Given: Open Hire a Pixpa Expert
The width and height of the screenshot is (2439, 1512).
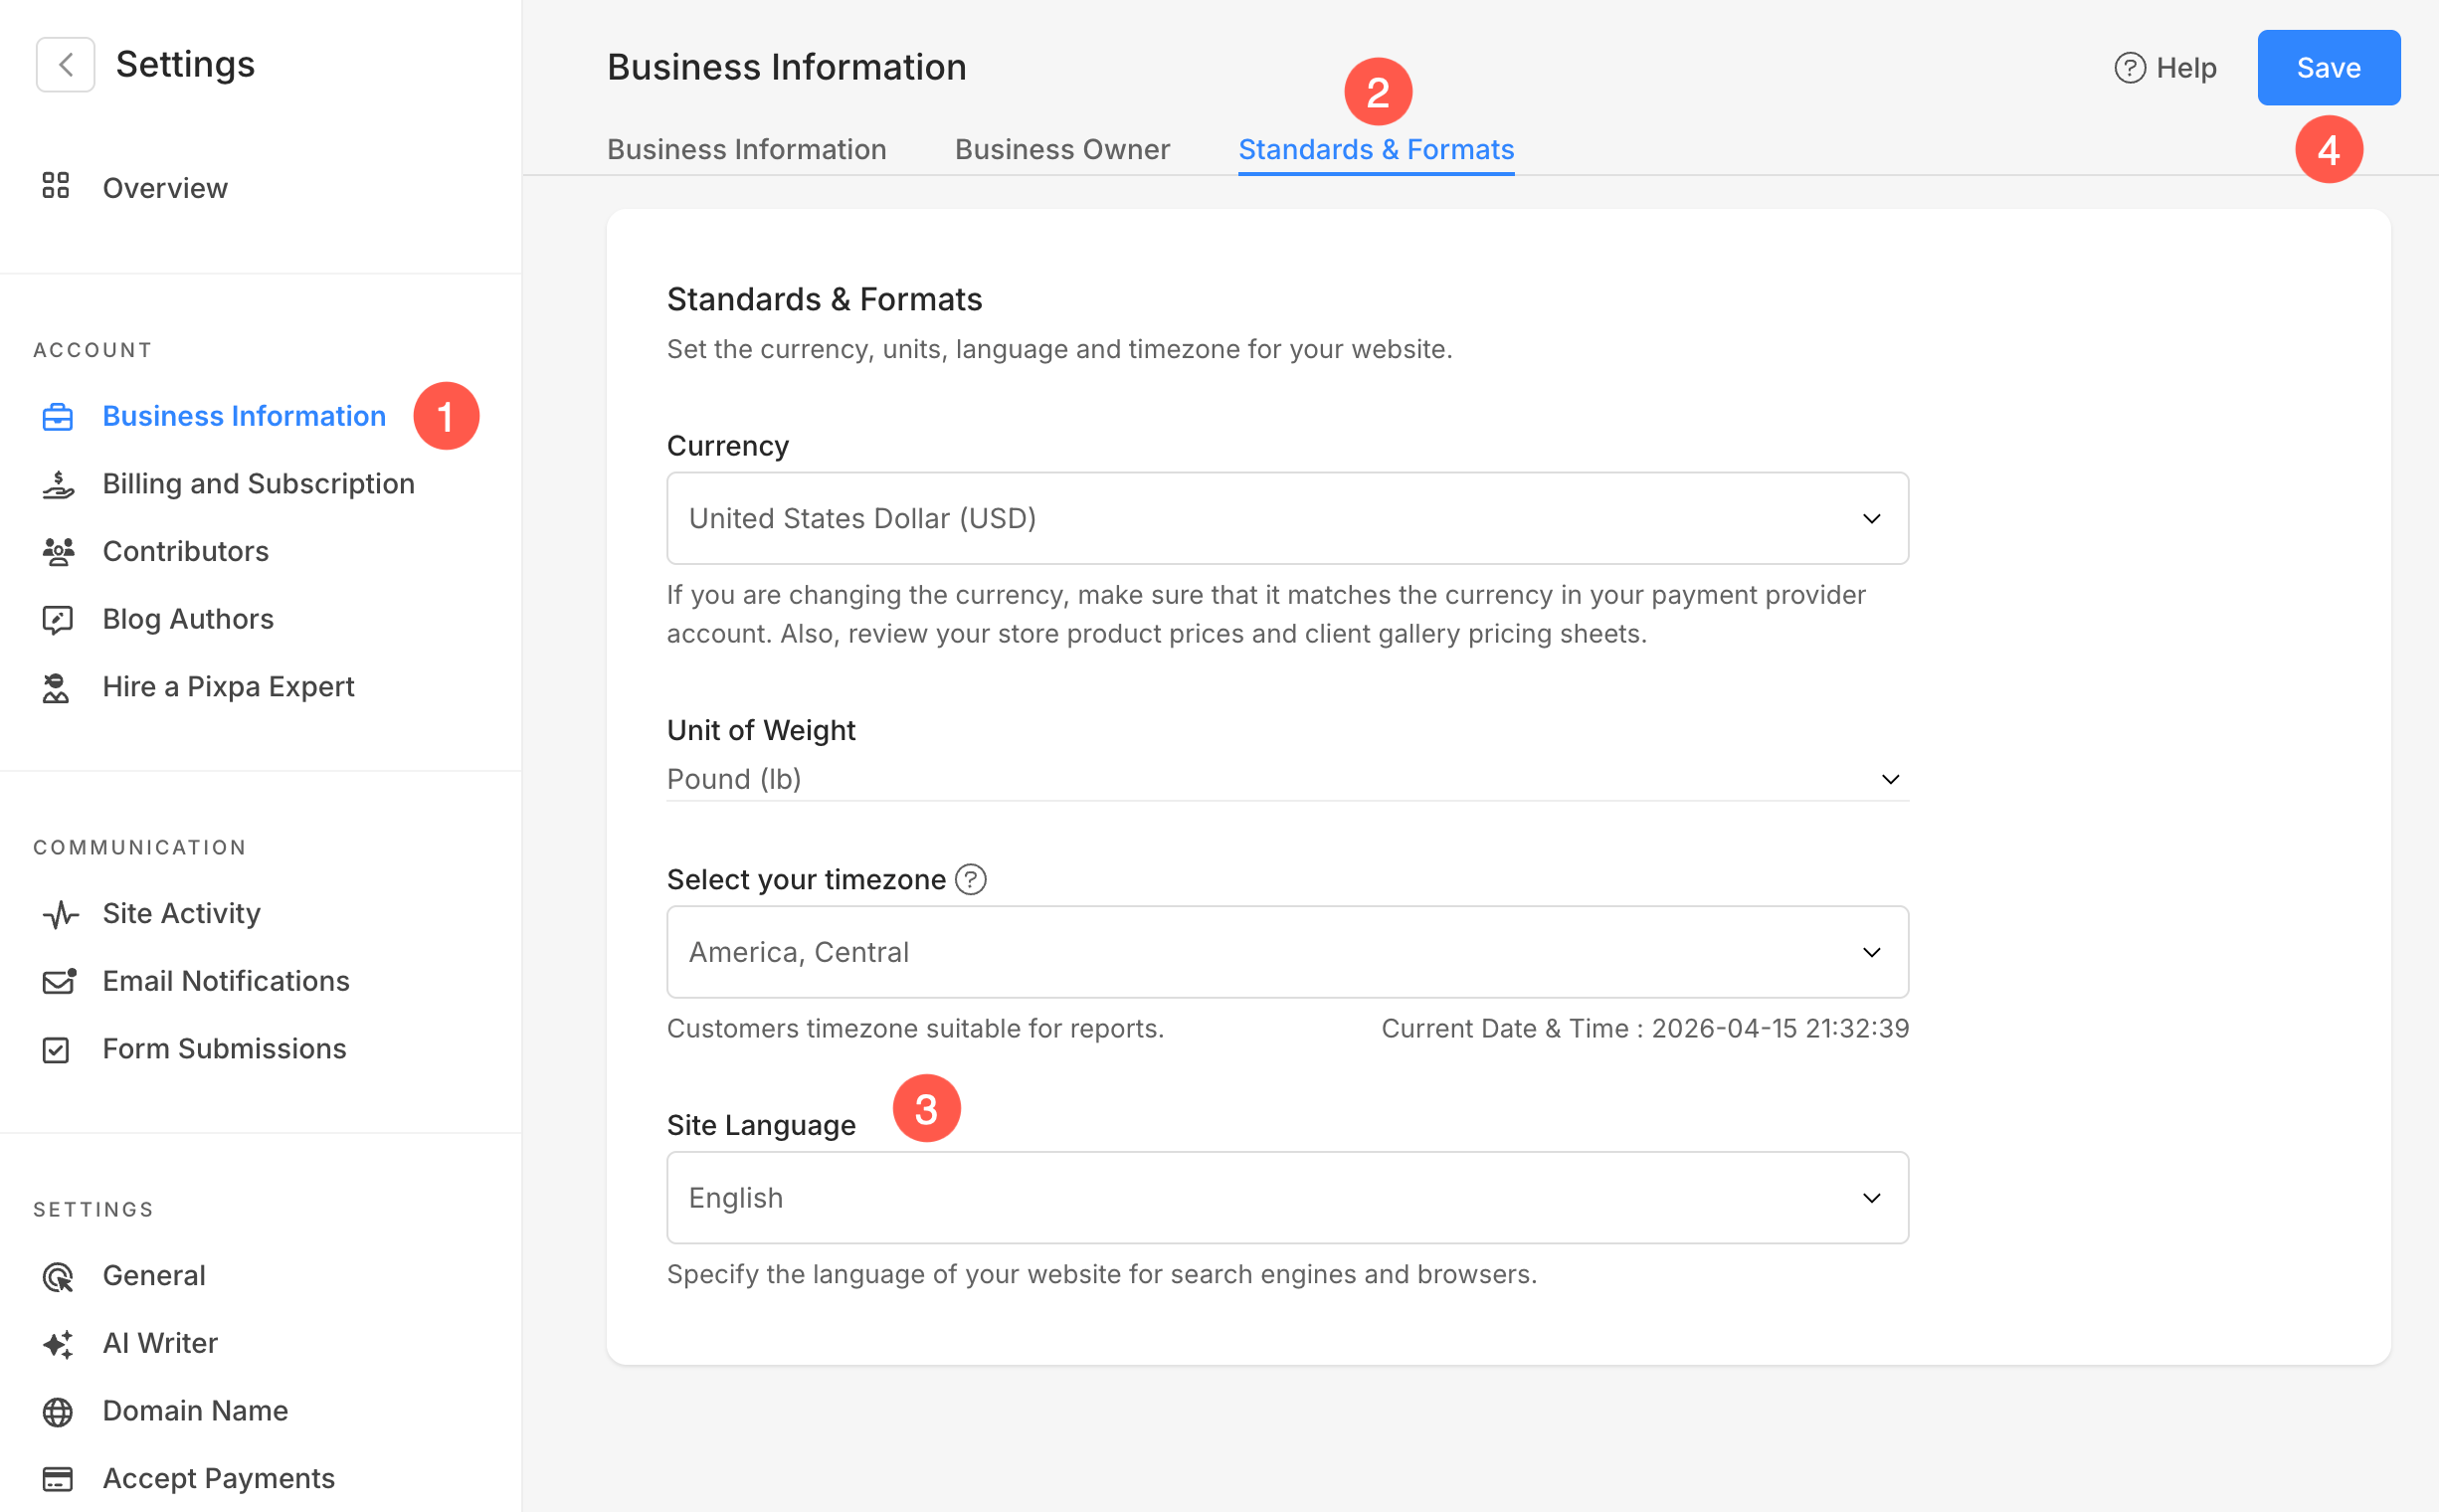Looking at the screenshot, I should (x=228, y=686).
